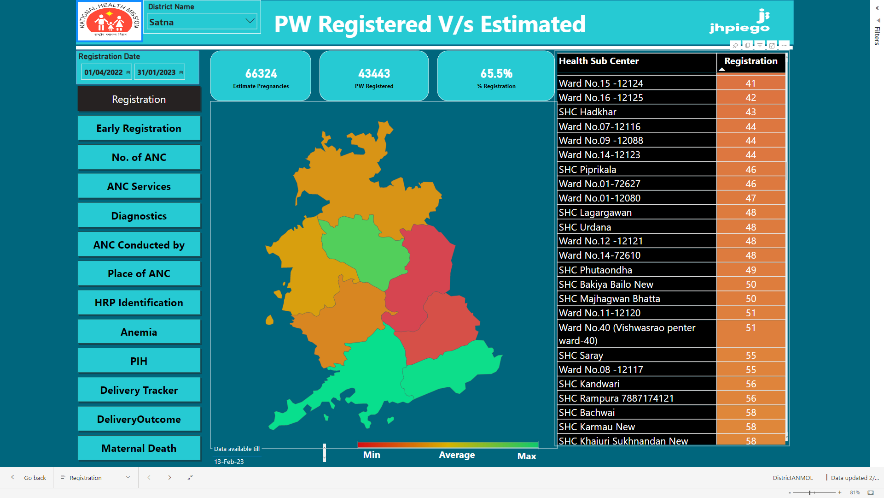This screenshot has height=498, width=884.
Task: Click the Delivery Tracker button
Action: pyautogui.click(x=139, y=390)
